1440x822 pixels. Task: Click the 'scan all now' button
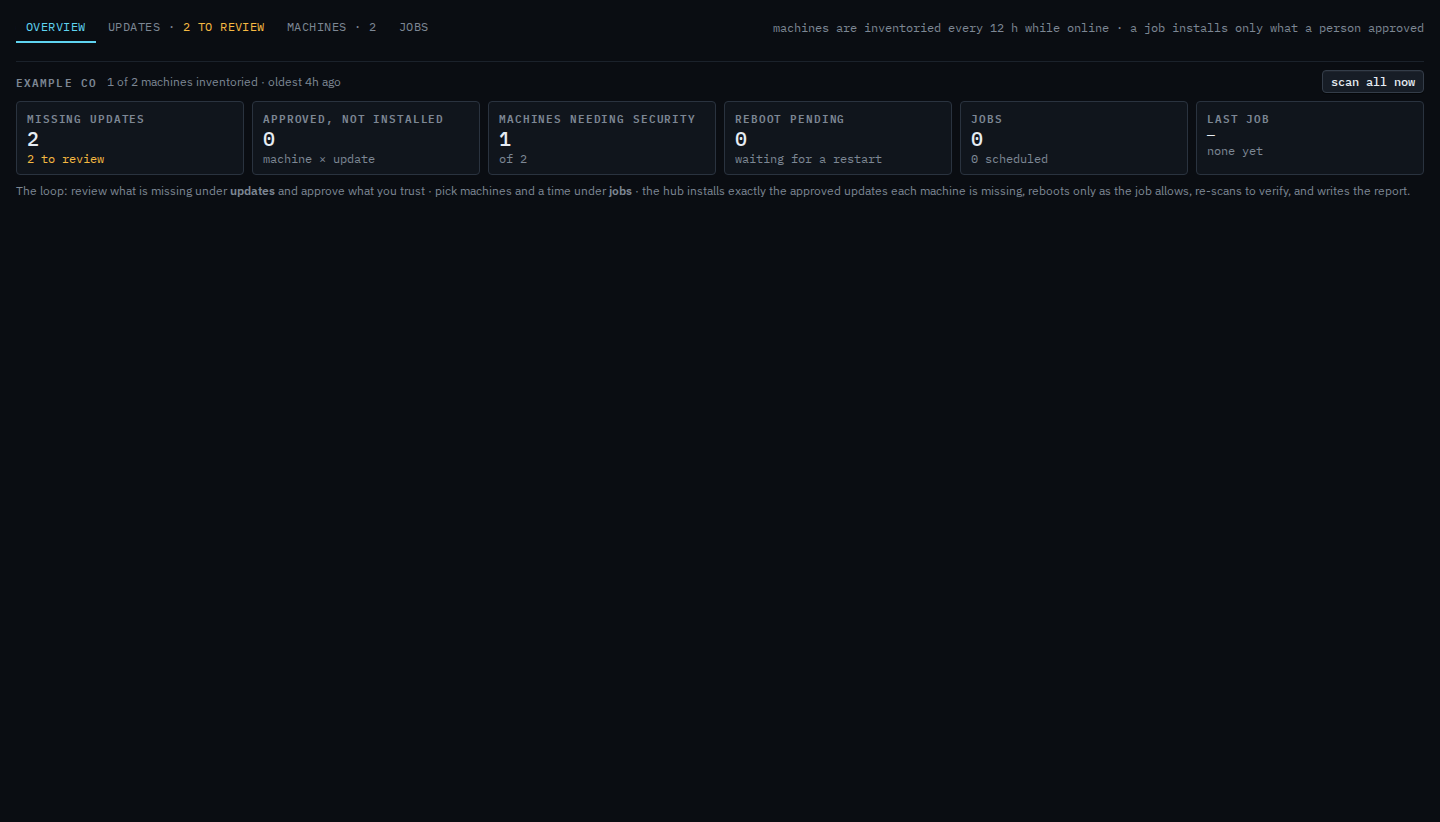[1373, 82]
